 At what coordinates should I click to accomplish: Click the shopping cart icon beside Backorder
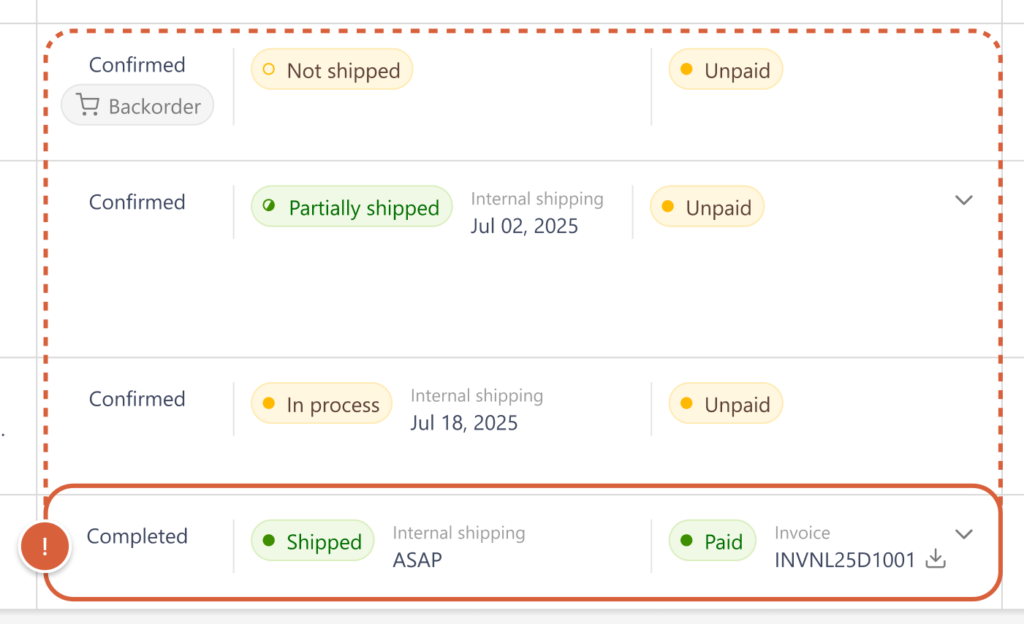[x=88, y=106]
